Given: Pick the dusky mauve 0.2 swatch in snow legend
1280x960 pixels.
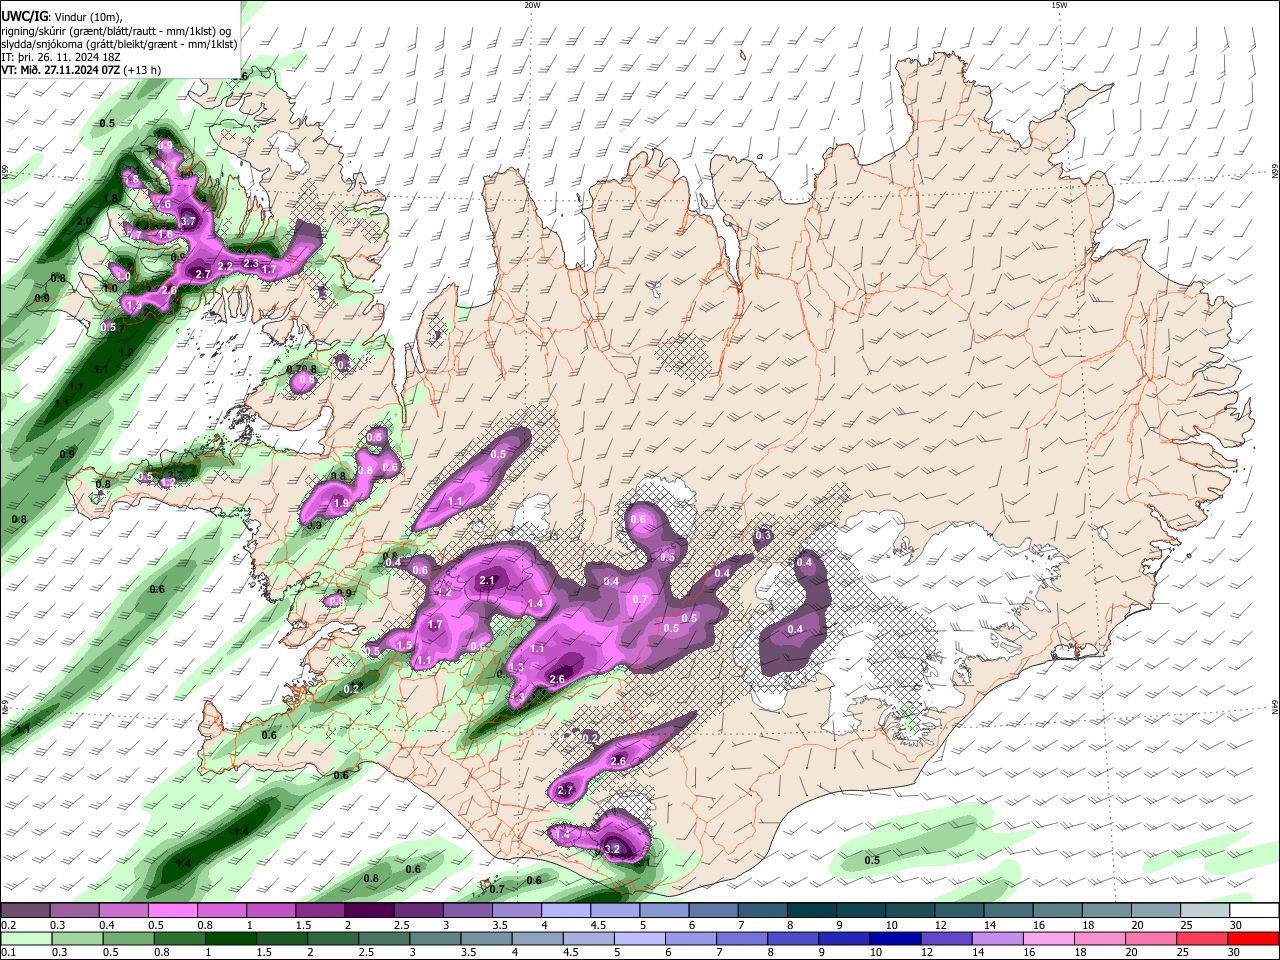Looking at the screenshot, I should (24, 911).
